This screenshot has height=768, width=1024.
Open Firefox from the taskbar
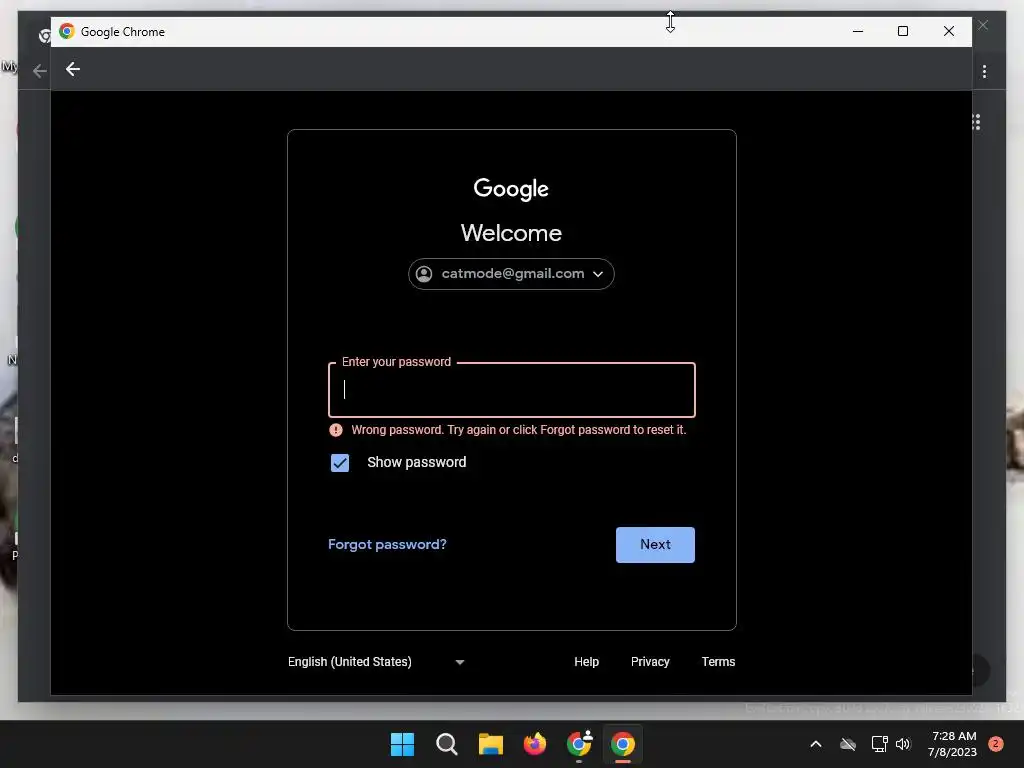pos(535,744)
